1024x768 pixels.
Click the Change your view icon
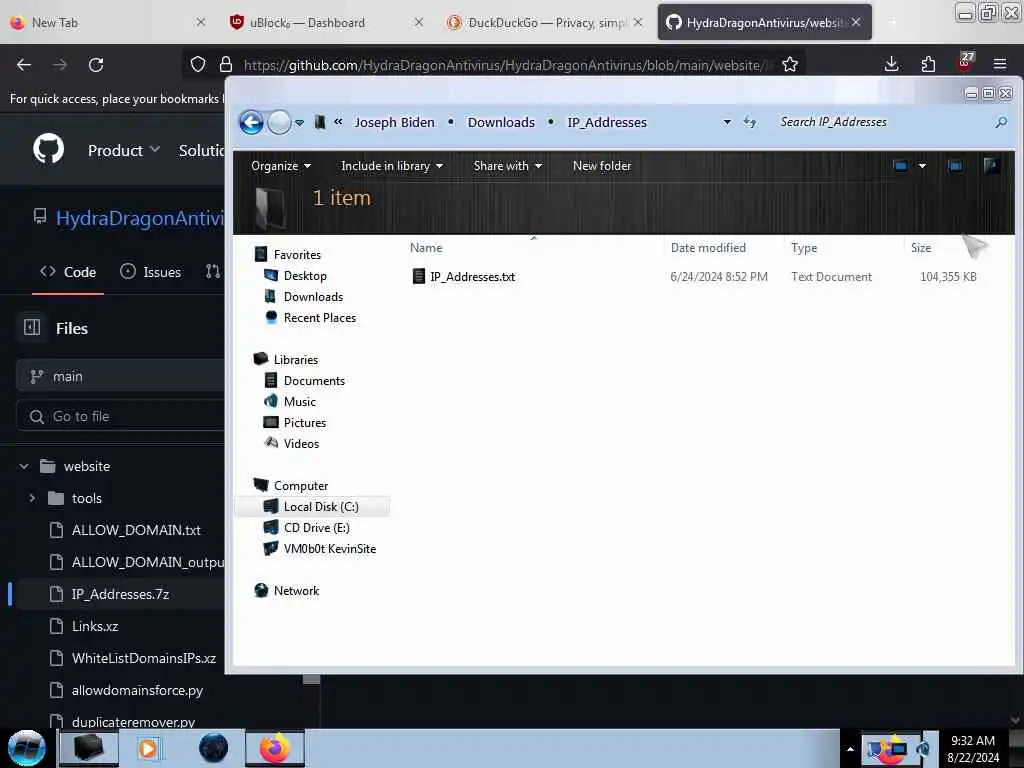click(x=901, y=166)
